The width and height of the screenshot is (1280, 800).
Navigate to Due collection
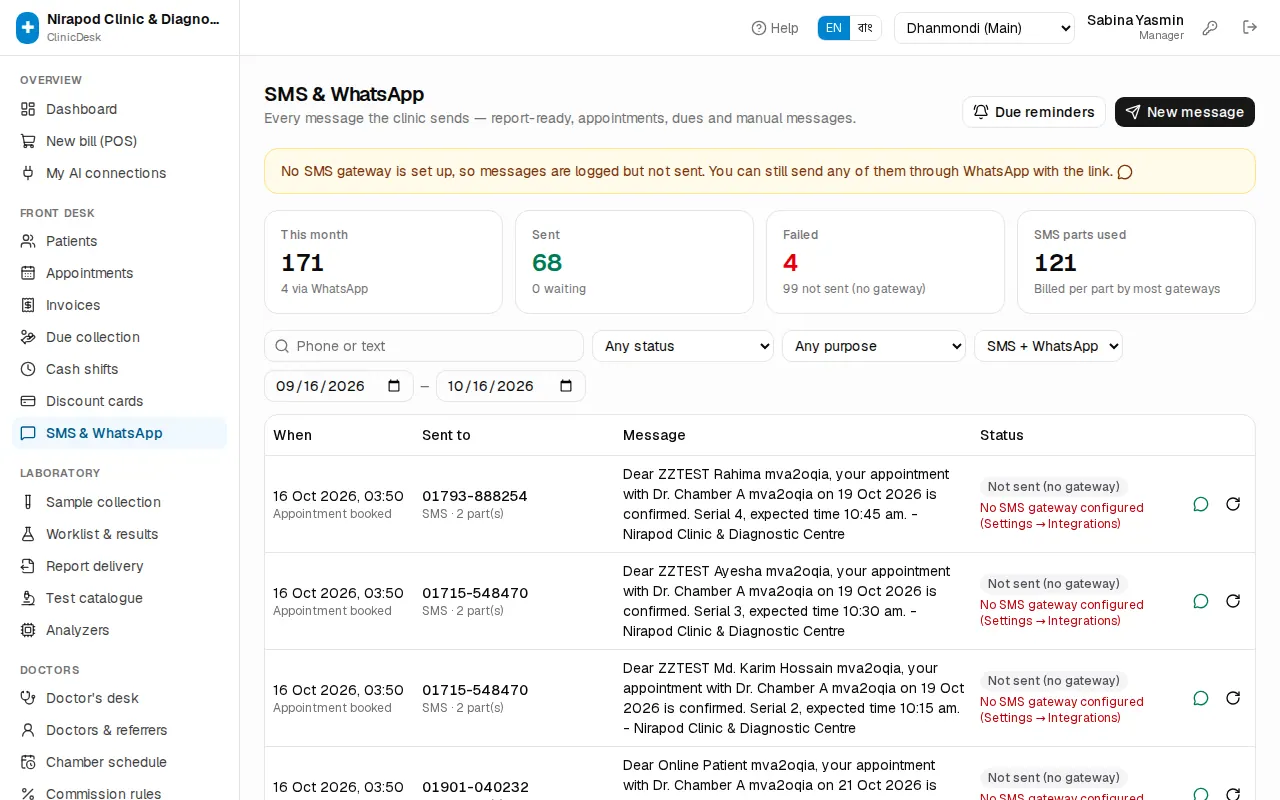click(120, 337)
